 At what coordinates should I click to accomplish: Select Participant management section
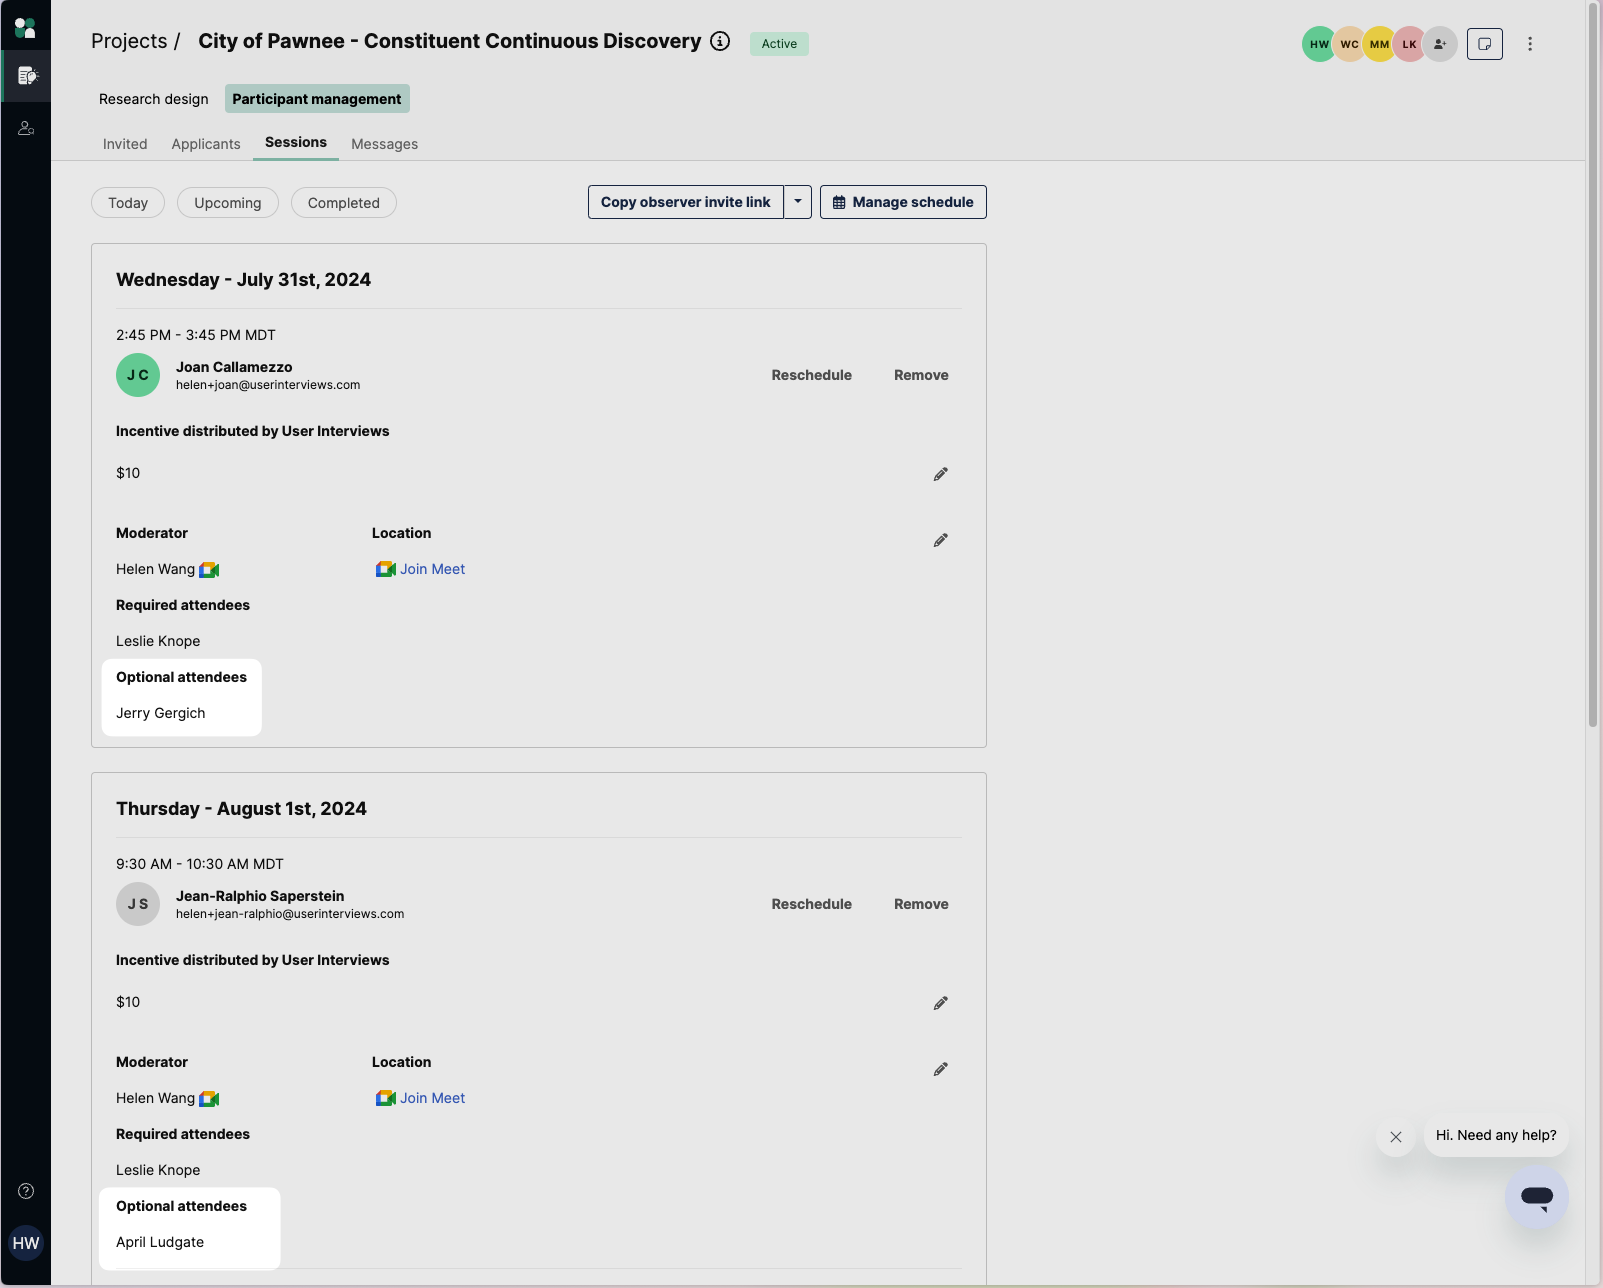[x=317, y=99]
